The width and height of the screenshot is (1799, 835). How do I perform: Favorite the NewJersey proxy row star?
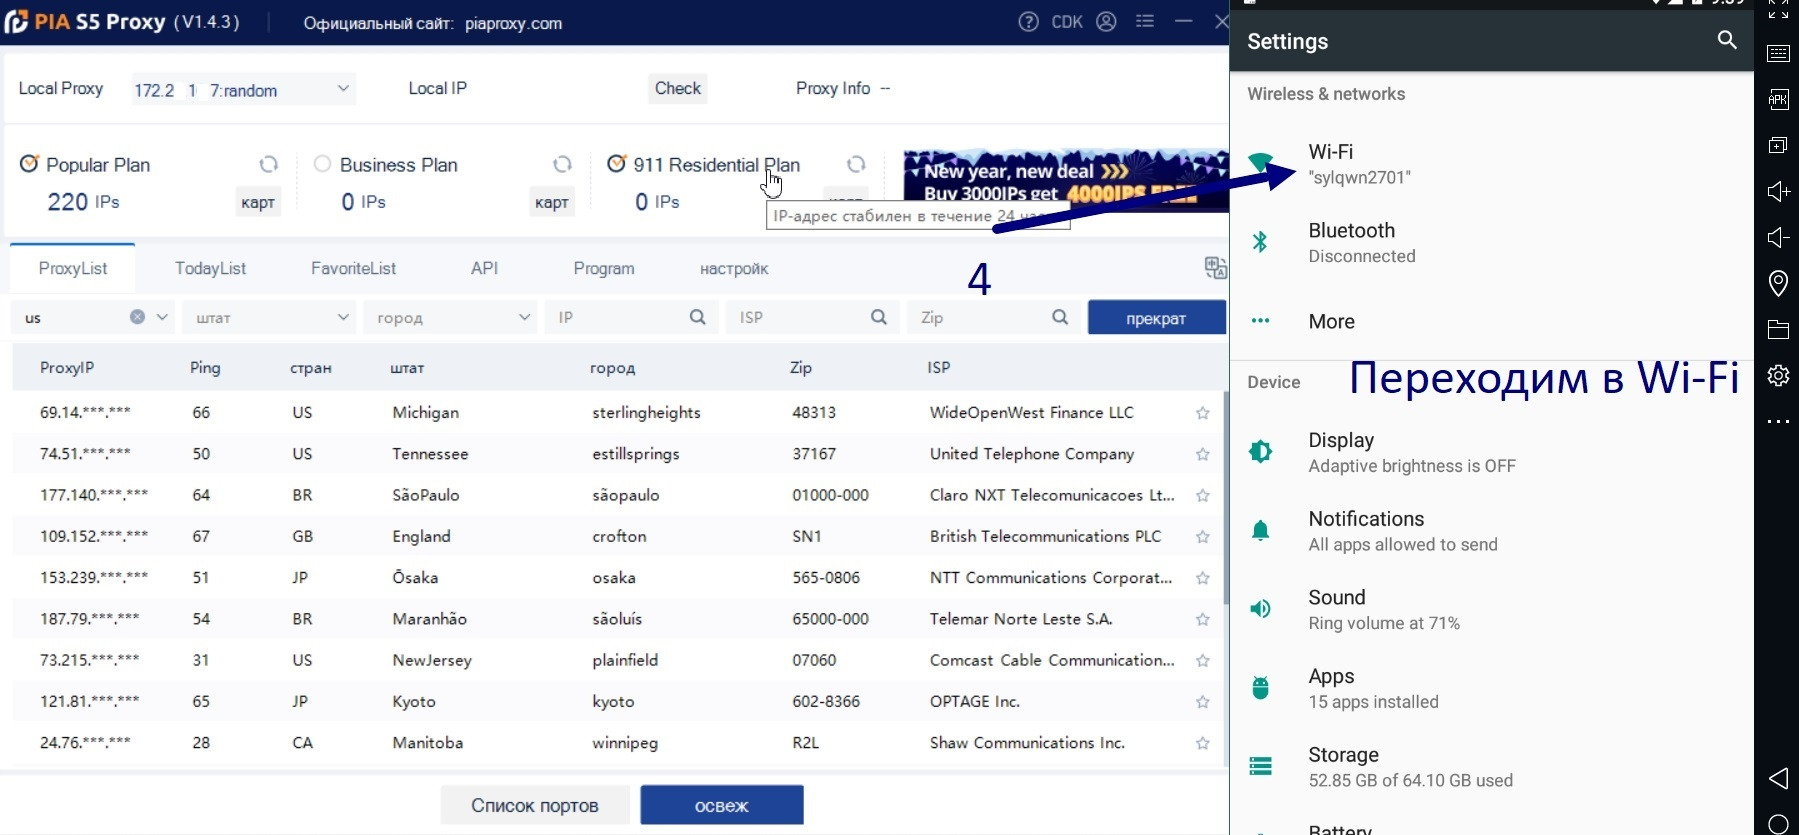pyautogui.click(x=1202, y=661)
